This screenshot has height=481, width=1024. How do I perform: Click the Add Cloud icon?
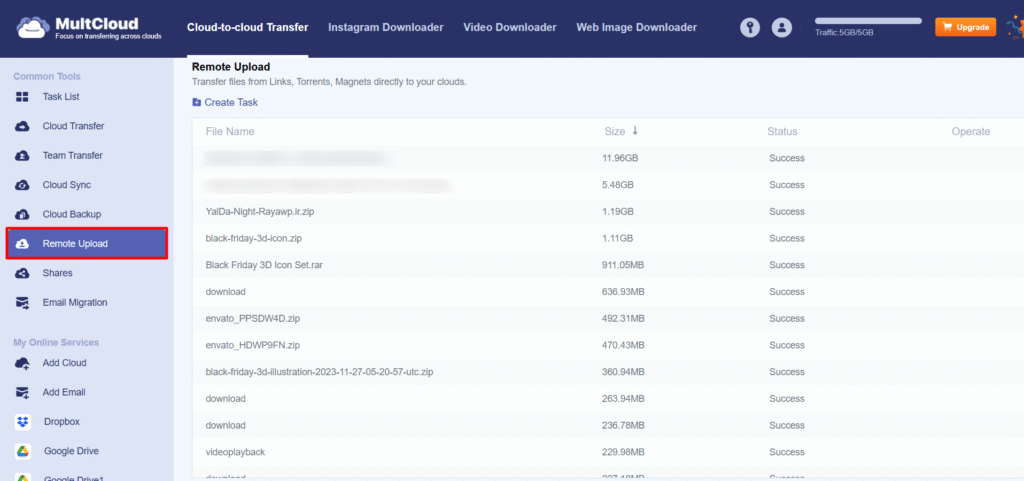(22, 363)
